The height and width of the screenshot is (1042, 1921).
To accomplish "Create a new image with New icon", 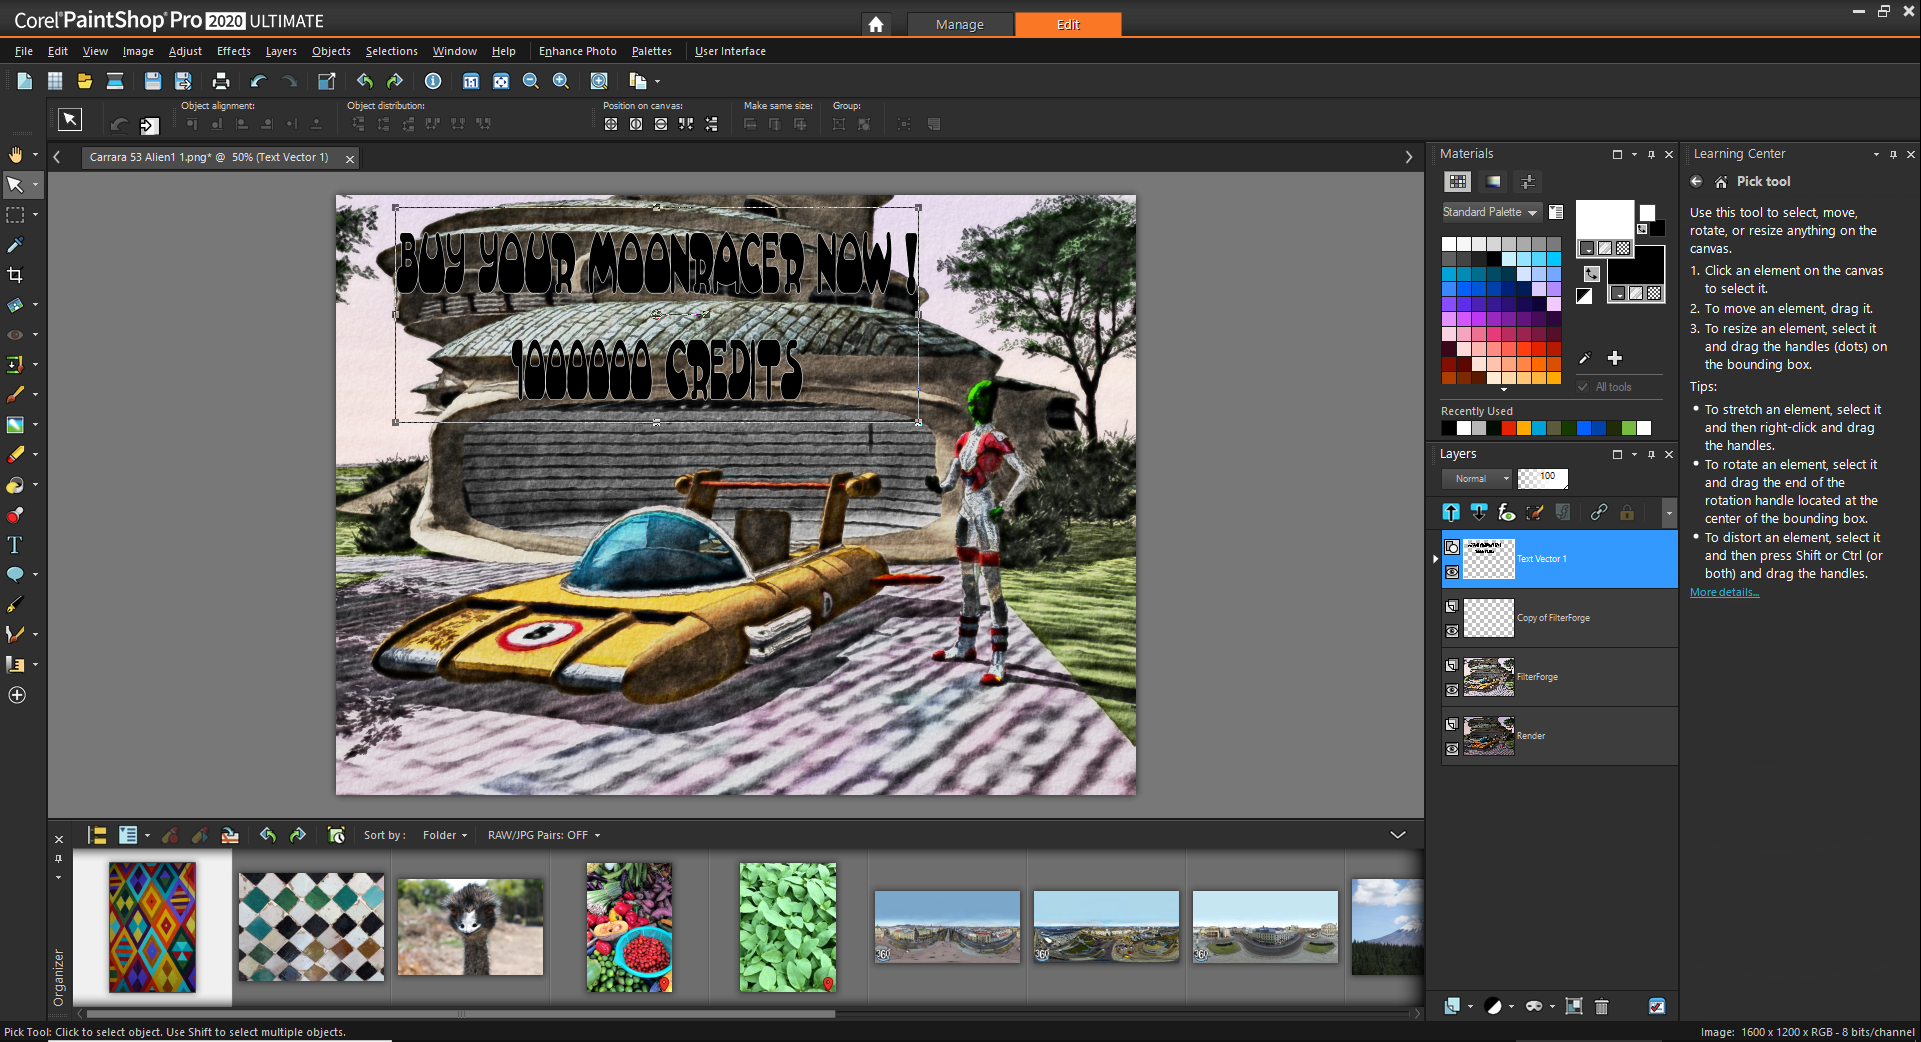I will click(x=25, y=81).
